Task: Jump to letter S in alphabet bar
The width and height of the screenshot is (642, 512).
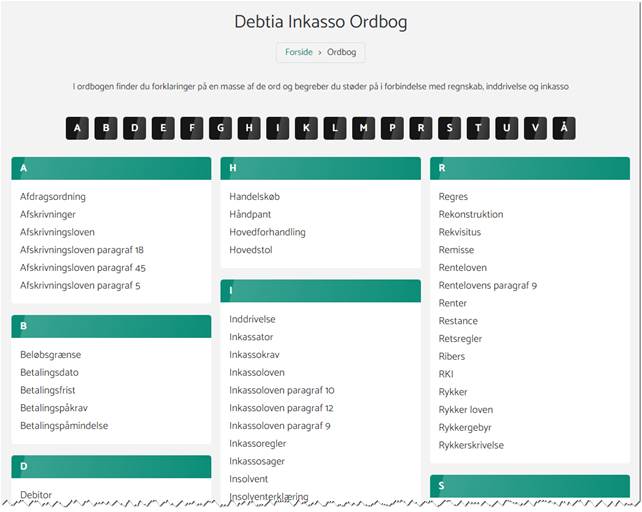Action: (451, 128)
